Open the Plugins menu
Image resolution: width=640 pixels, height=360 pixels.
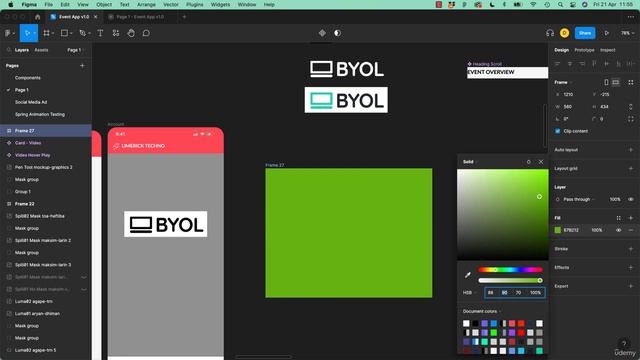click(194, 4)
